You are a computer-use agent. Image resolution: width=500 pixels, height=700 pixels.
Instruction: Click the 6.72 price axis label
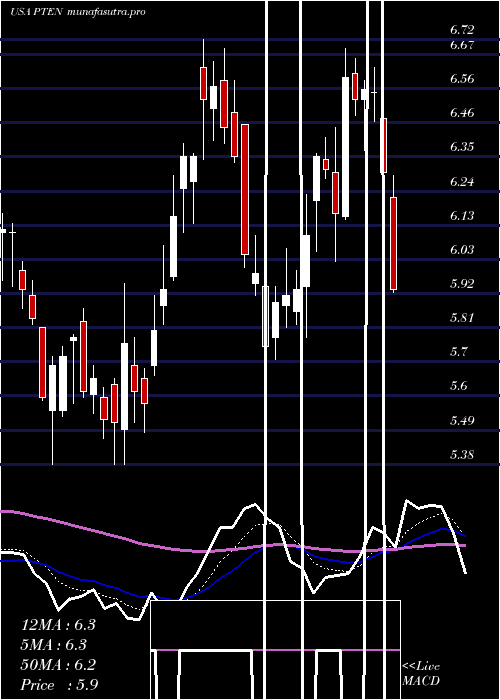click(x=462, y=30)
